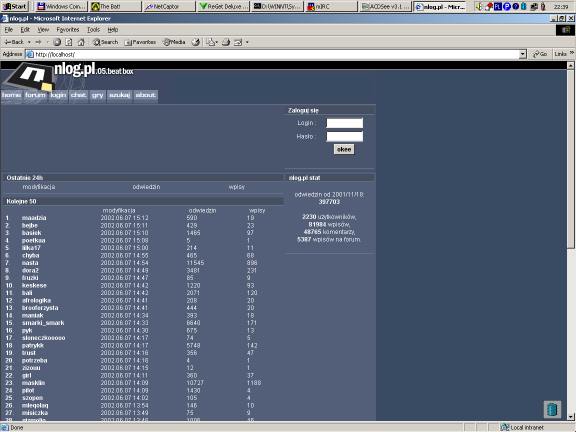
Task: Go to the szukaj tab on nlog.pl
Action: click(x=119, y=96)
